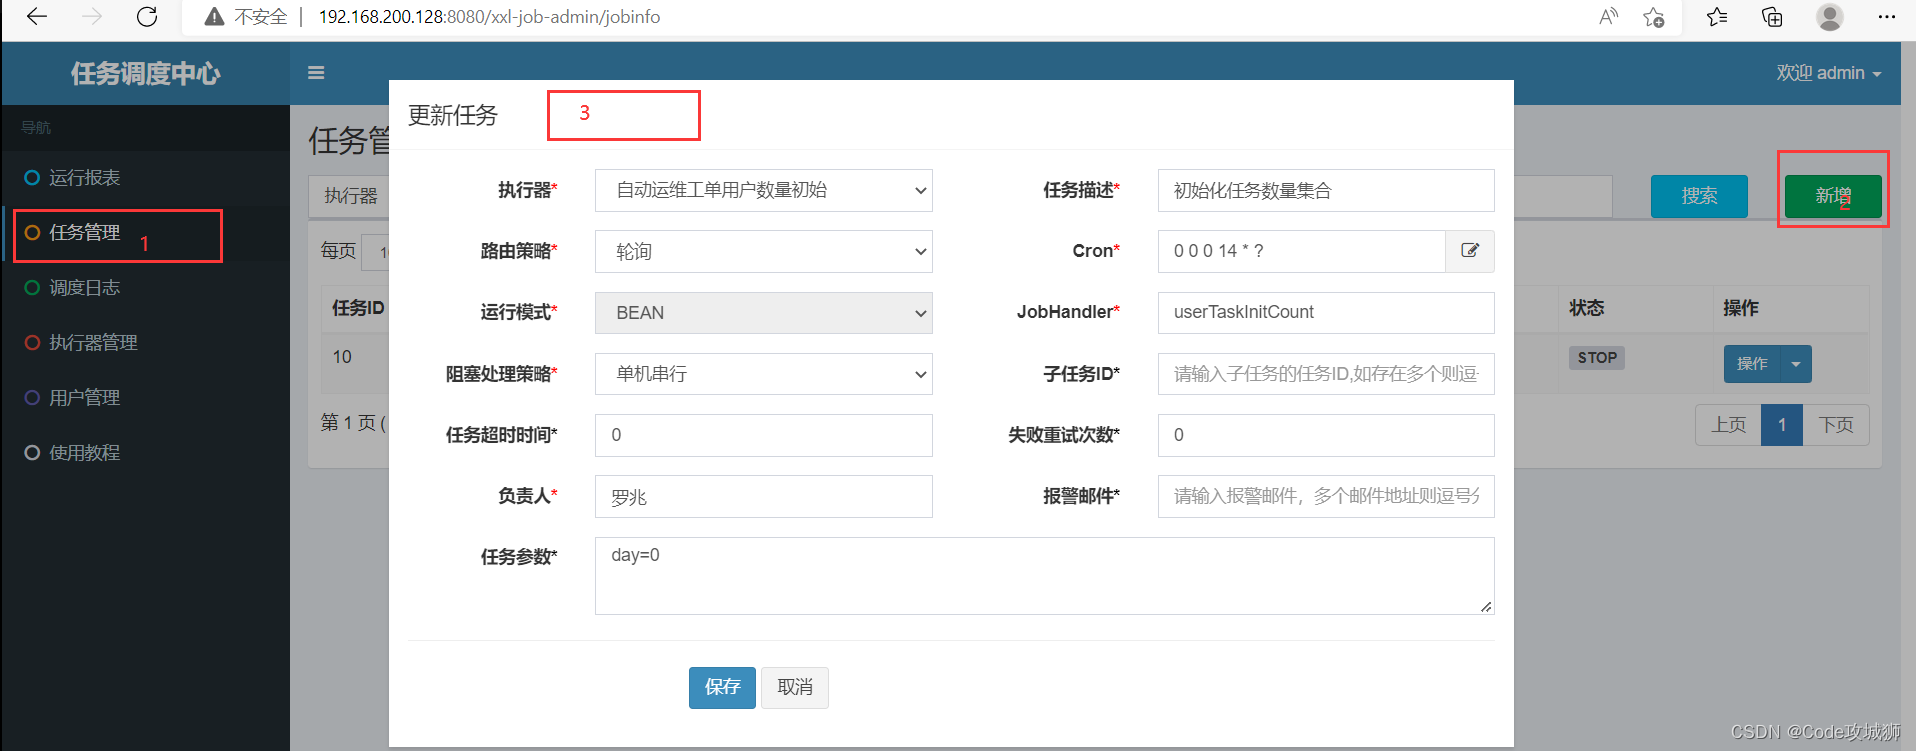This screenshot has height=751, width=1916.
Task: Expand the 欢迎 admin user menu
Action: tap(1829, 73)
